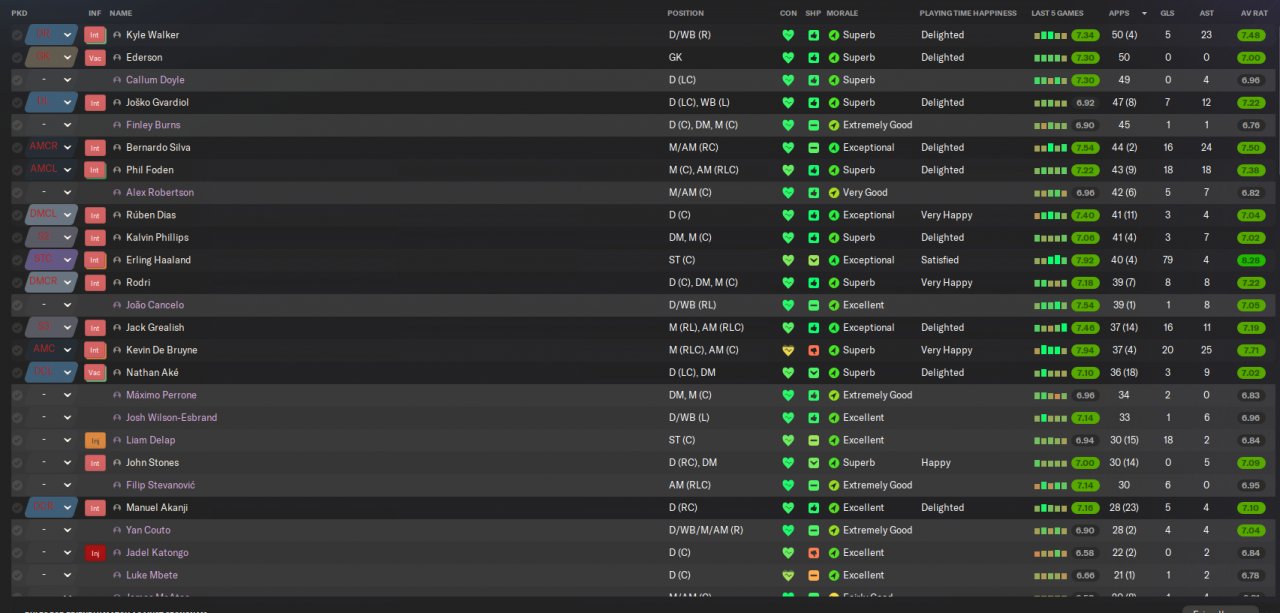Viewport: 1280px width, 613px height.
Task: Click Jadel Katongo's red Inj injury icon
Action: click(x=95, y=553)
